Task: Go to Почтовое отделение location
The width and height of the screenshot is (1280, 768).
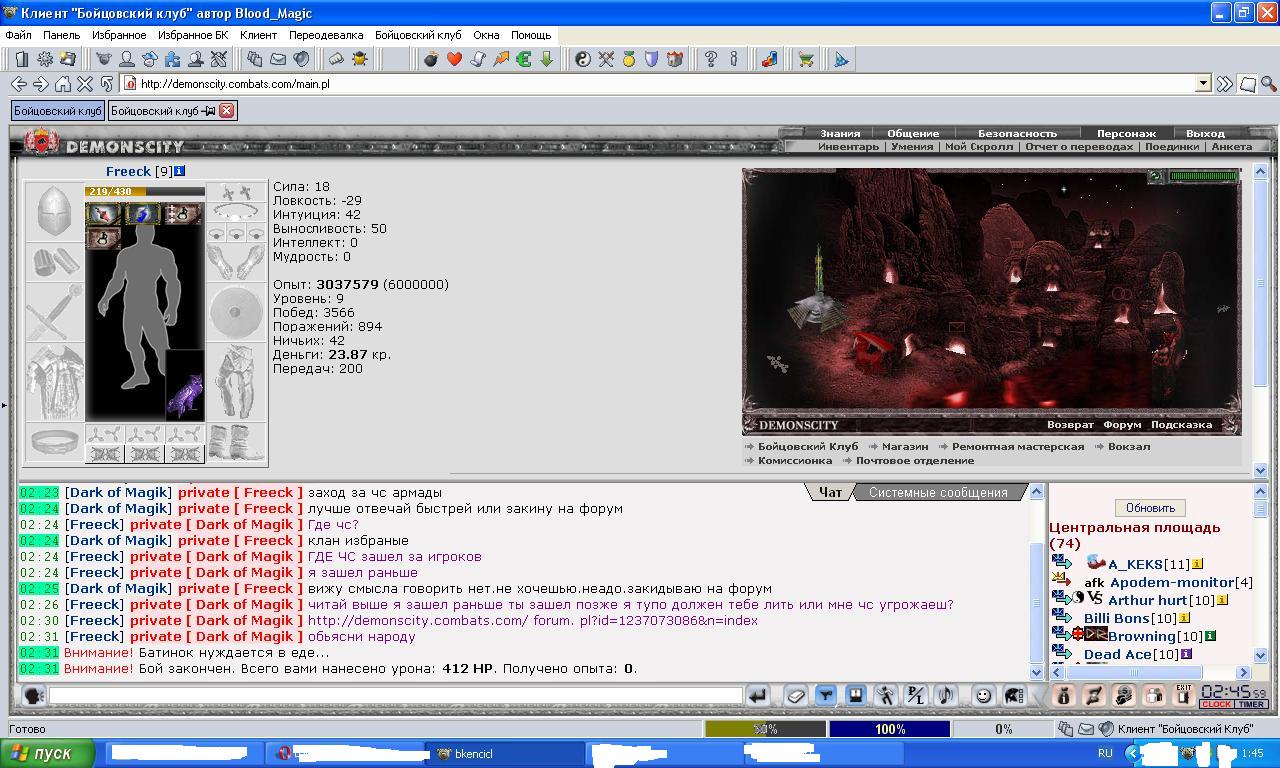Action: (x=914, y=460)
